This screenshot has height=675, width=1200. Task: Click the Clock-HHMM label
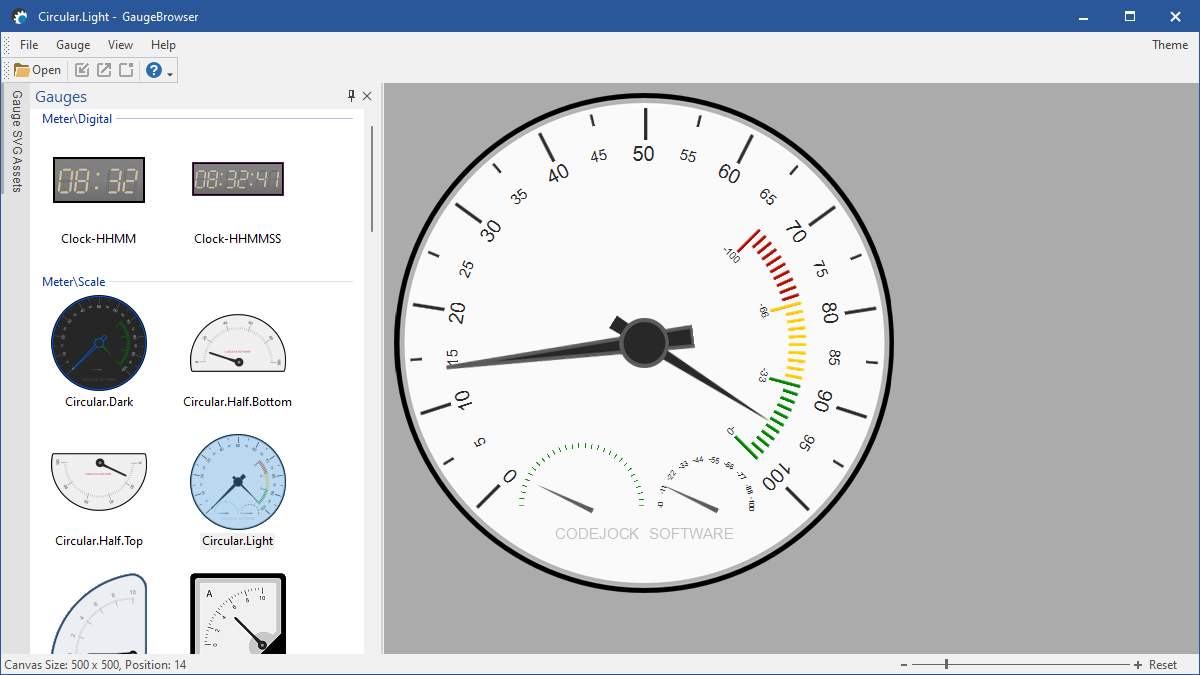point(98,239)
